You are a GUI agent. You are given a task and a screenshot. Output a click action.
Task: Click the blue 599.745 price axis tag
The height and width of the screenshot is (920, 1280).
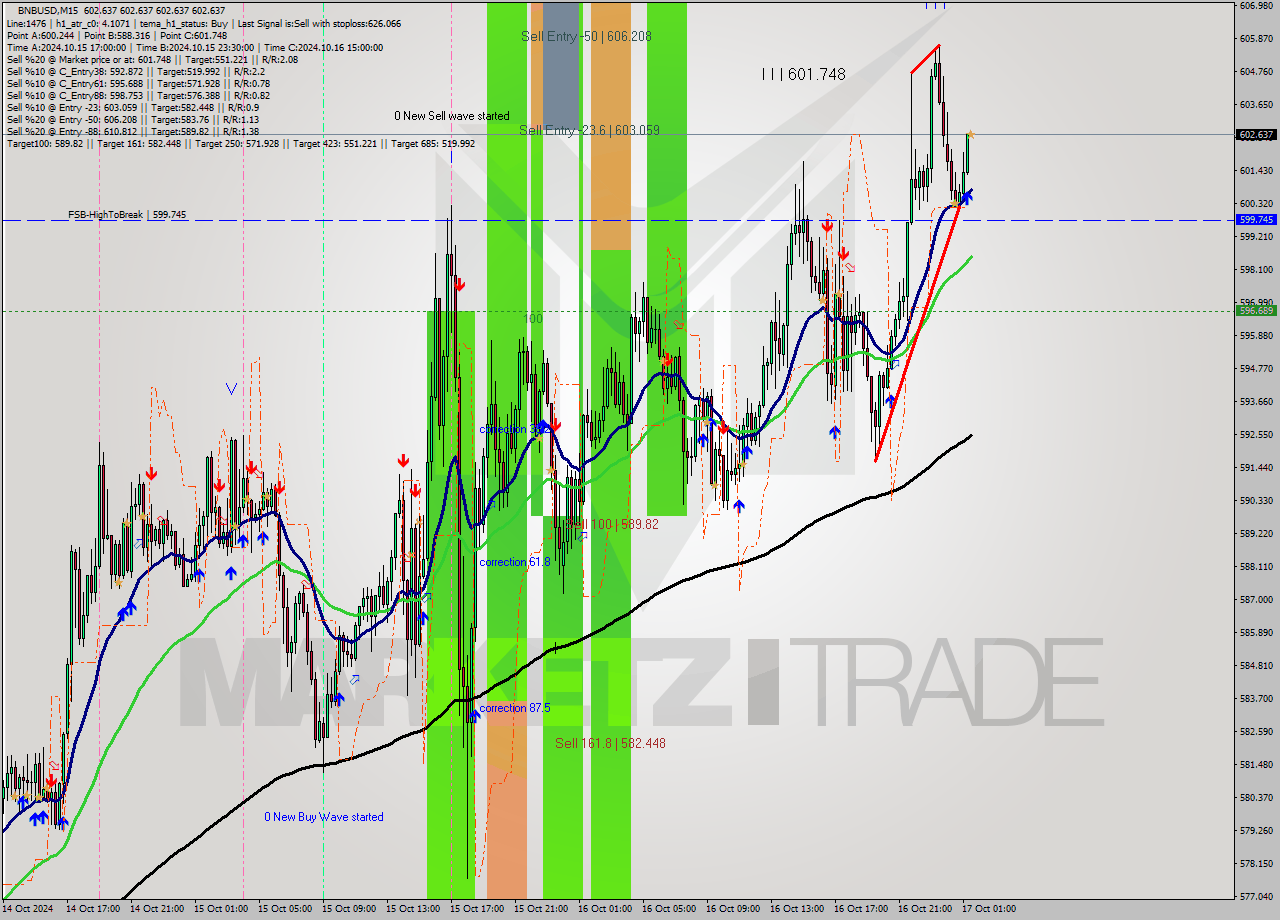[1256, 219]
